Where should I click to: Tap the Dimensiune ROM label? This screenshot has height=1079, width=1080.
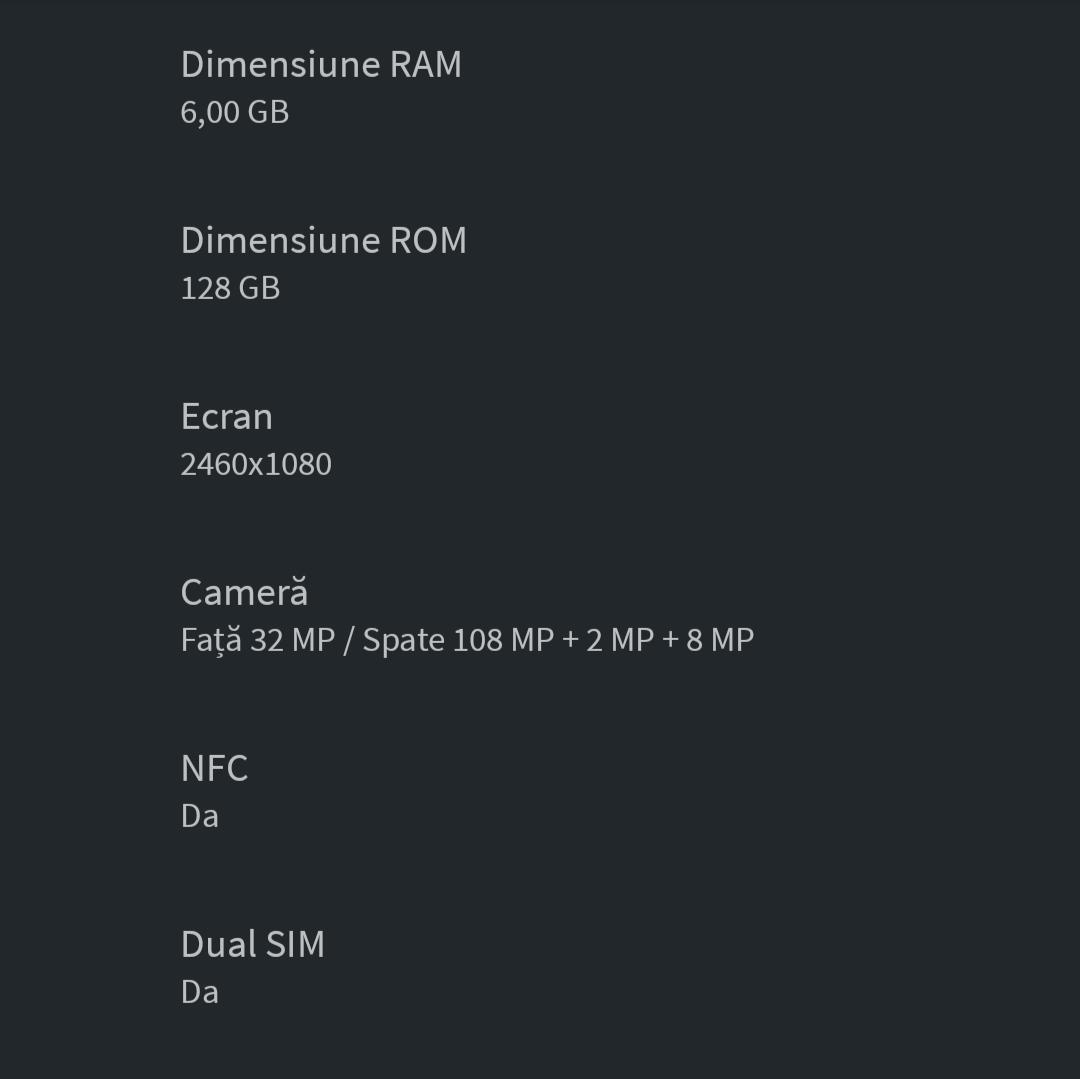pyautogui.click(x=323, y=240)
